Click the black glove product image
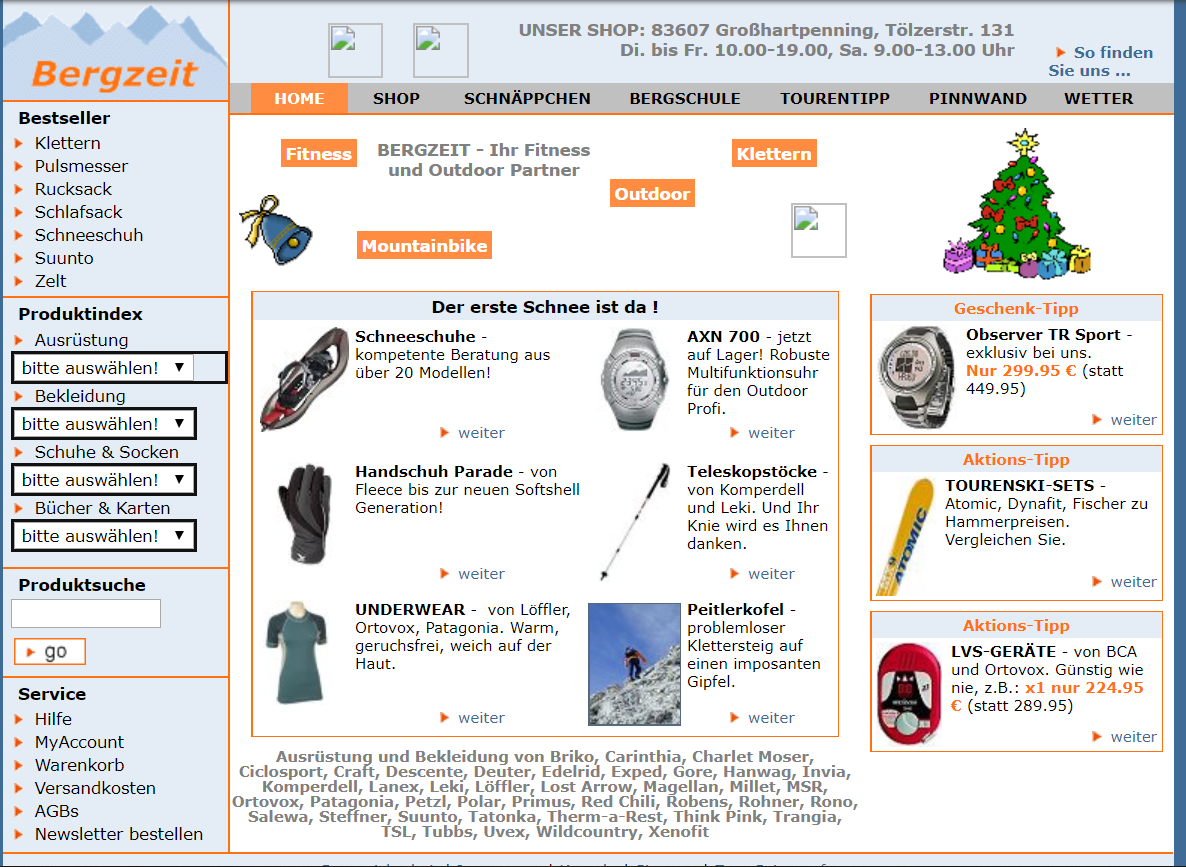This screenshot has width=1186, height=867. pos(304,516)
